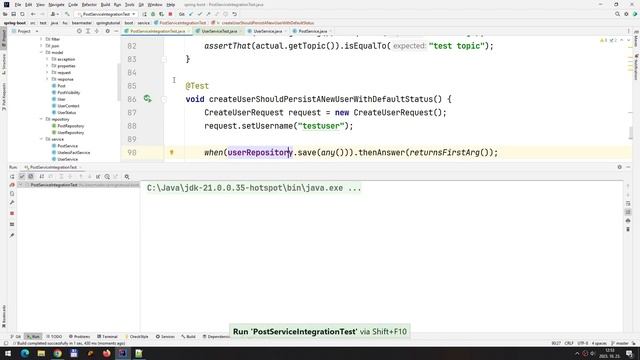
Task: Click the master git branch widget
Action: [620, 343]
